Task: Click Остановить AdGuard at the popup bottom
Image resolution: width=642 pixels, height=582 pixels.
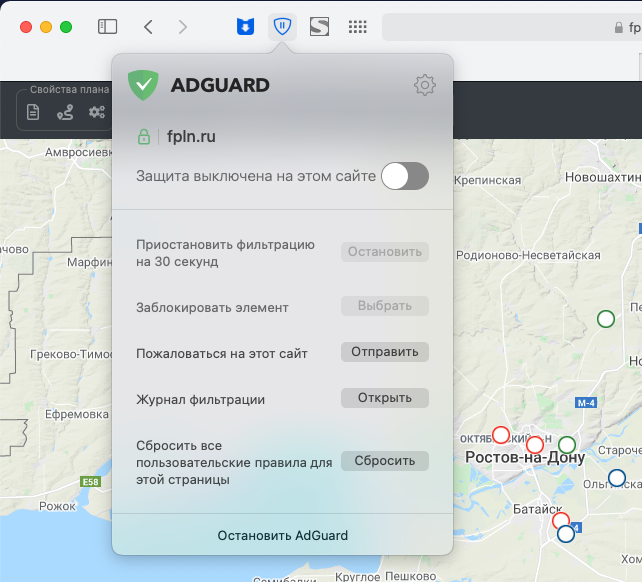Action: tap(283, 535)
